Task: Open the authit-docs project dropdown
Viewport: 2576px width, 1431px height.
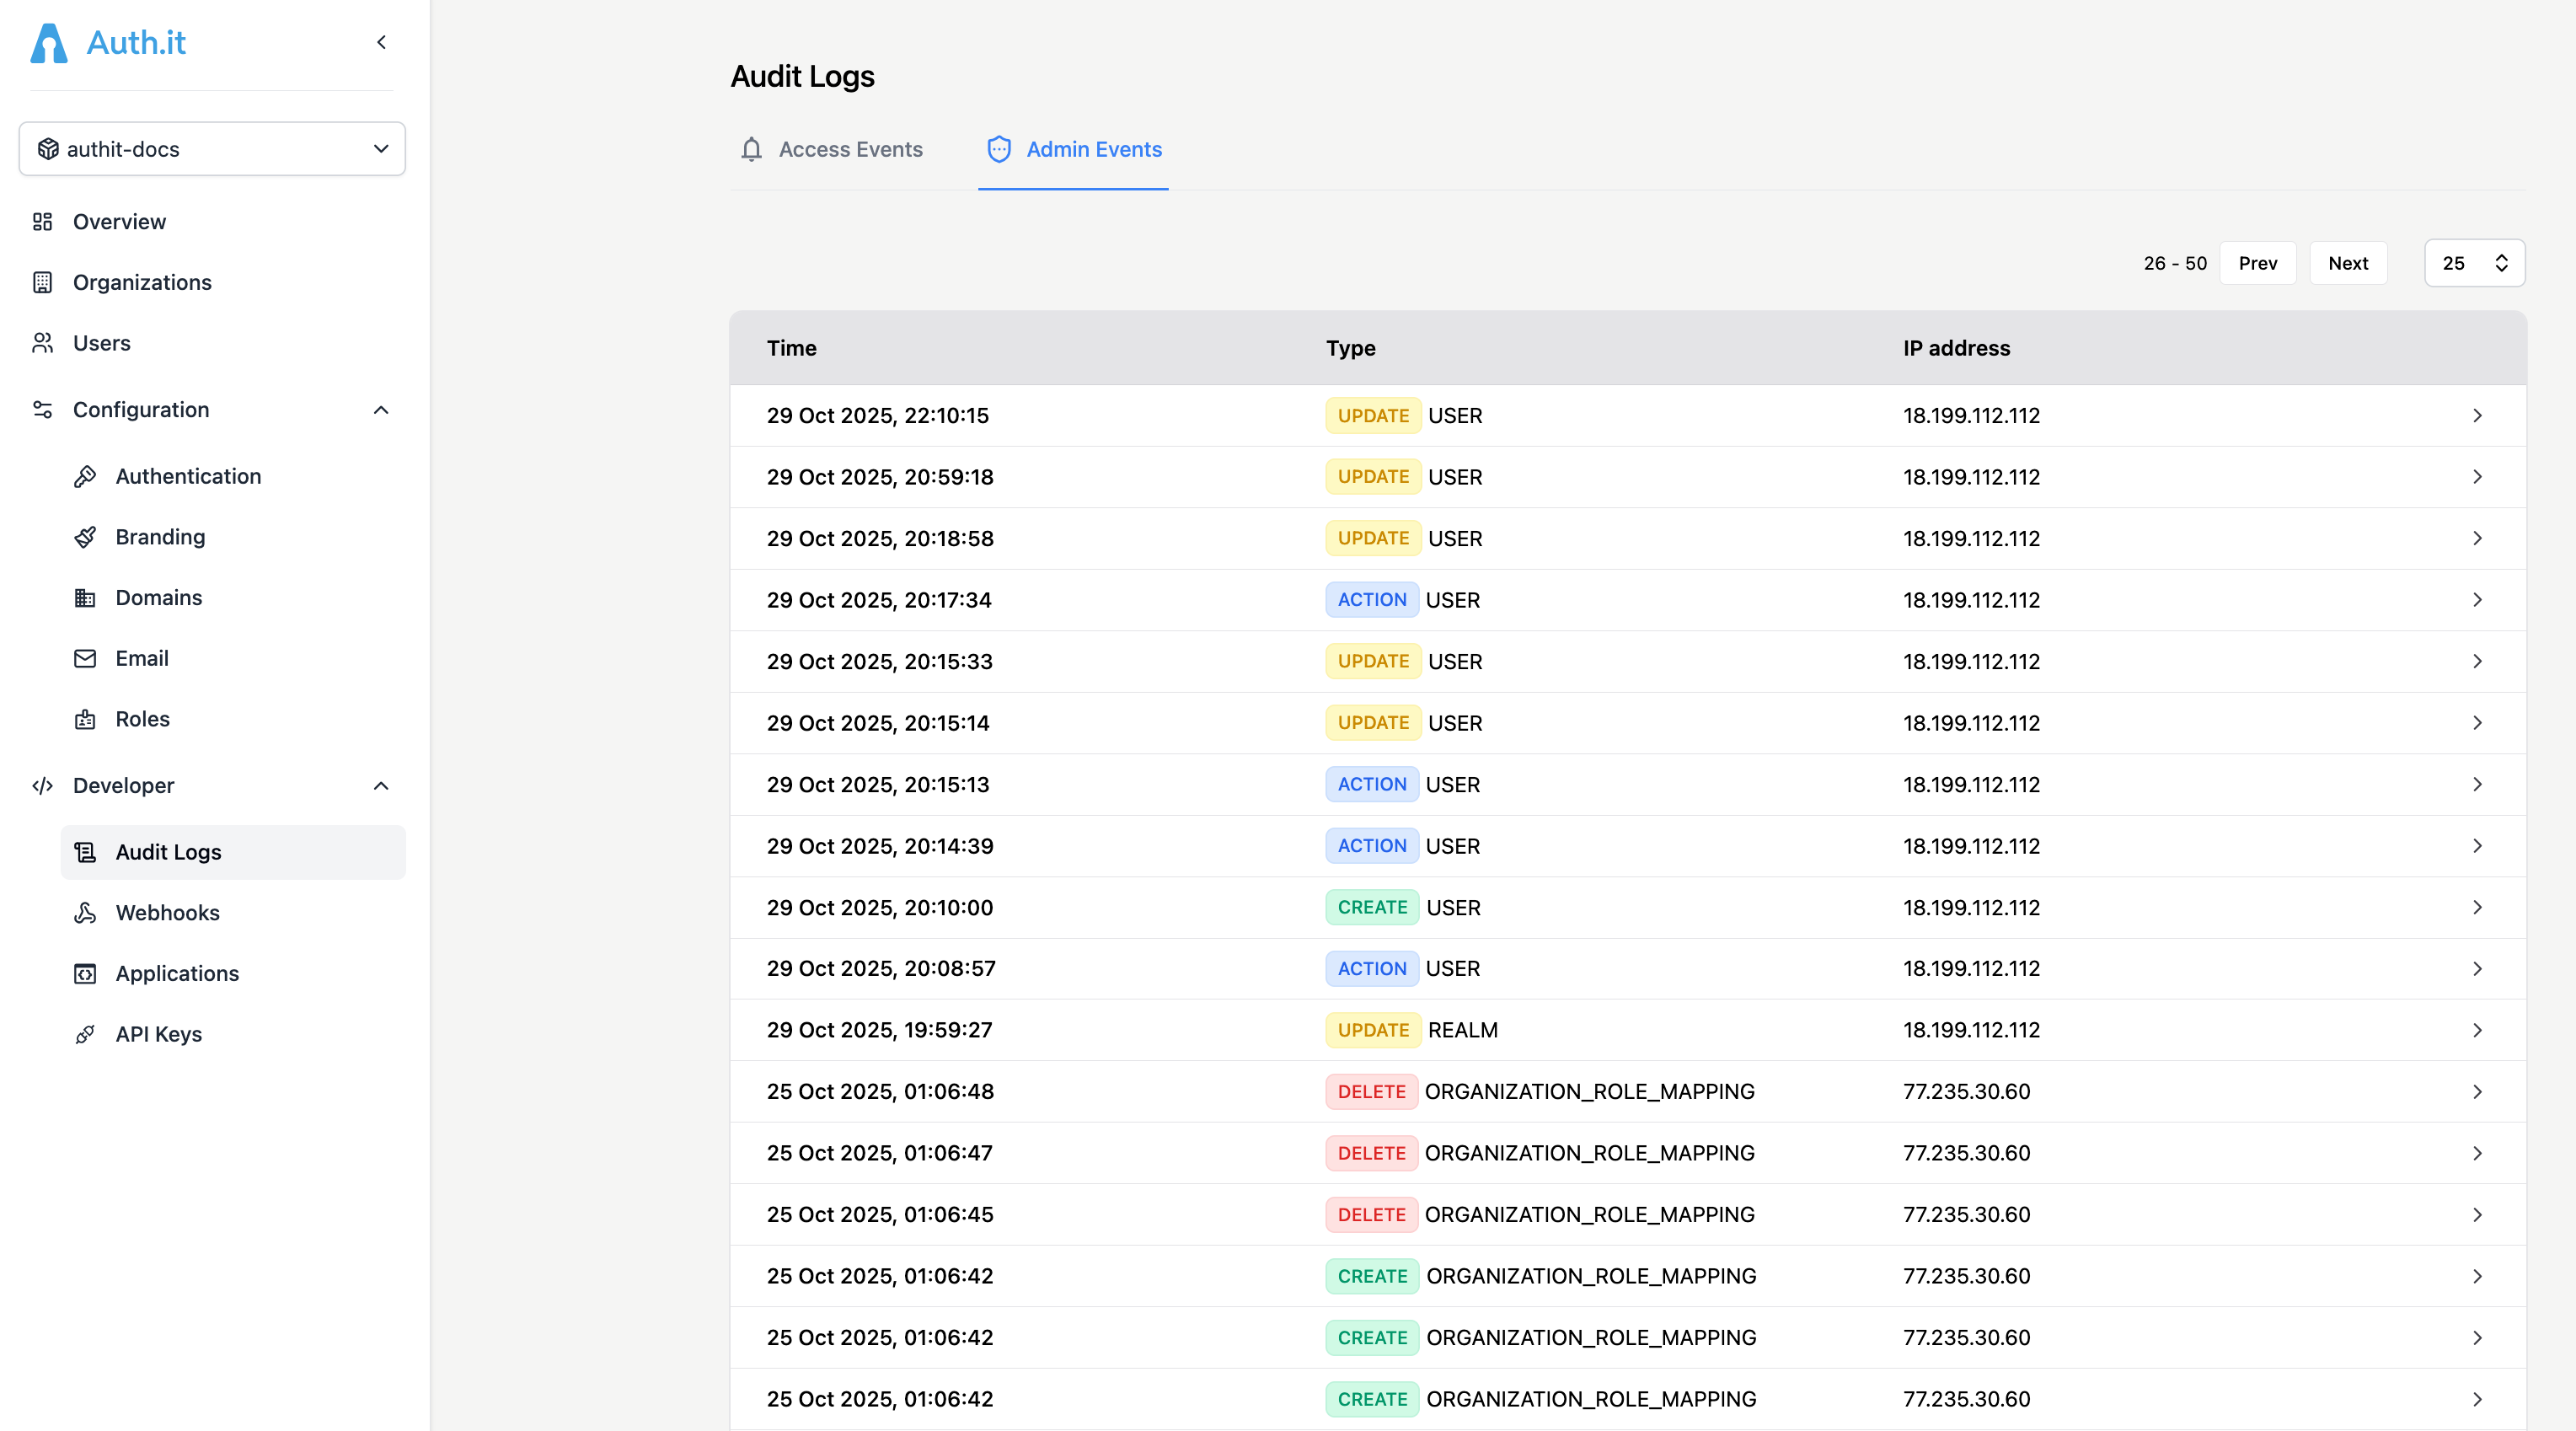Action: 212,149
